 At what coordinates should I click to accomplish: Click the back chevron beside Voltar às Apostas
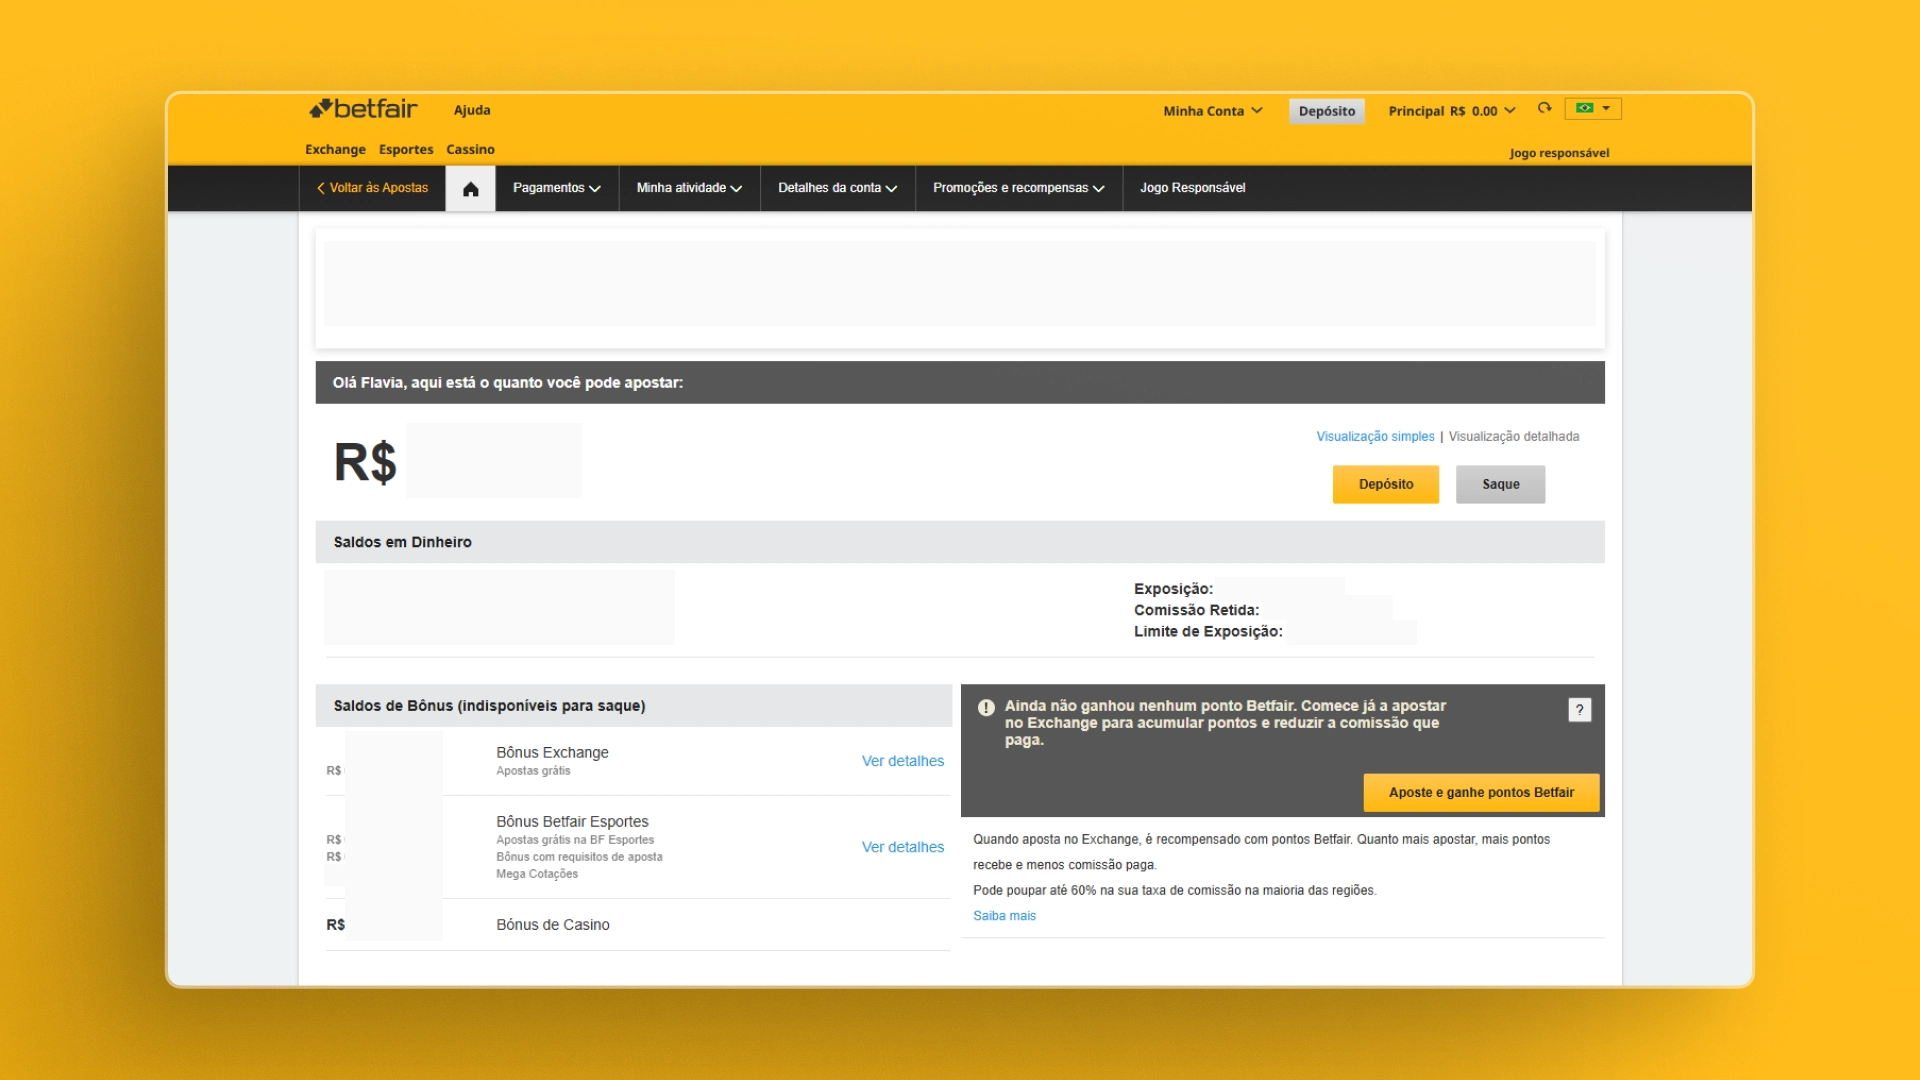coord(319,188)
